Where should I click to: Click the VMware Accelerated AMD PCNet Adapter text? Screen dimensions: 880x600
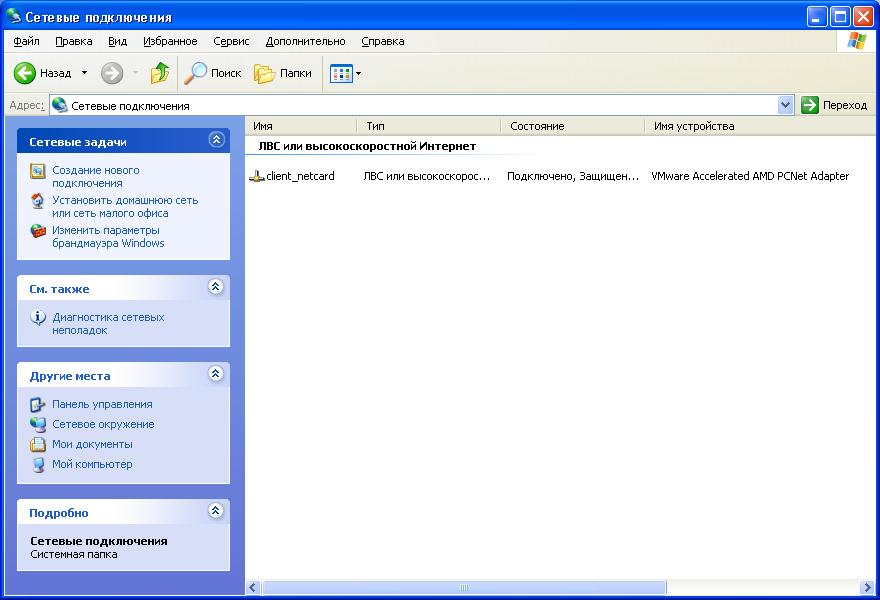(750, 176)
